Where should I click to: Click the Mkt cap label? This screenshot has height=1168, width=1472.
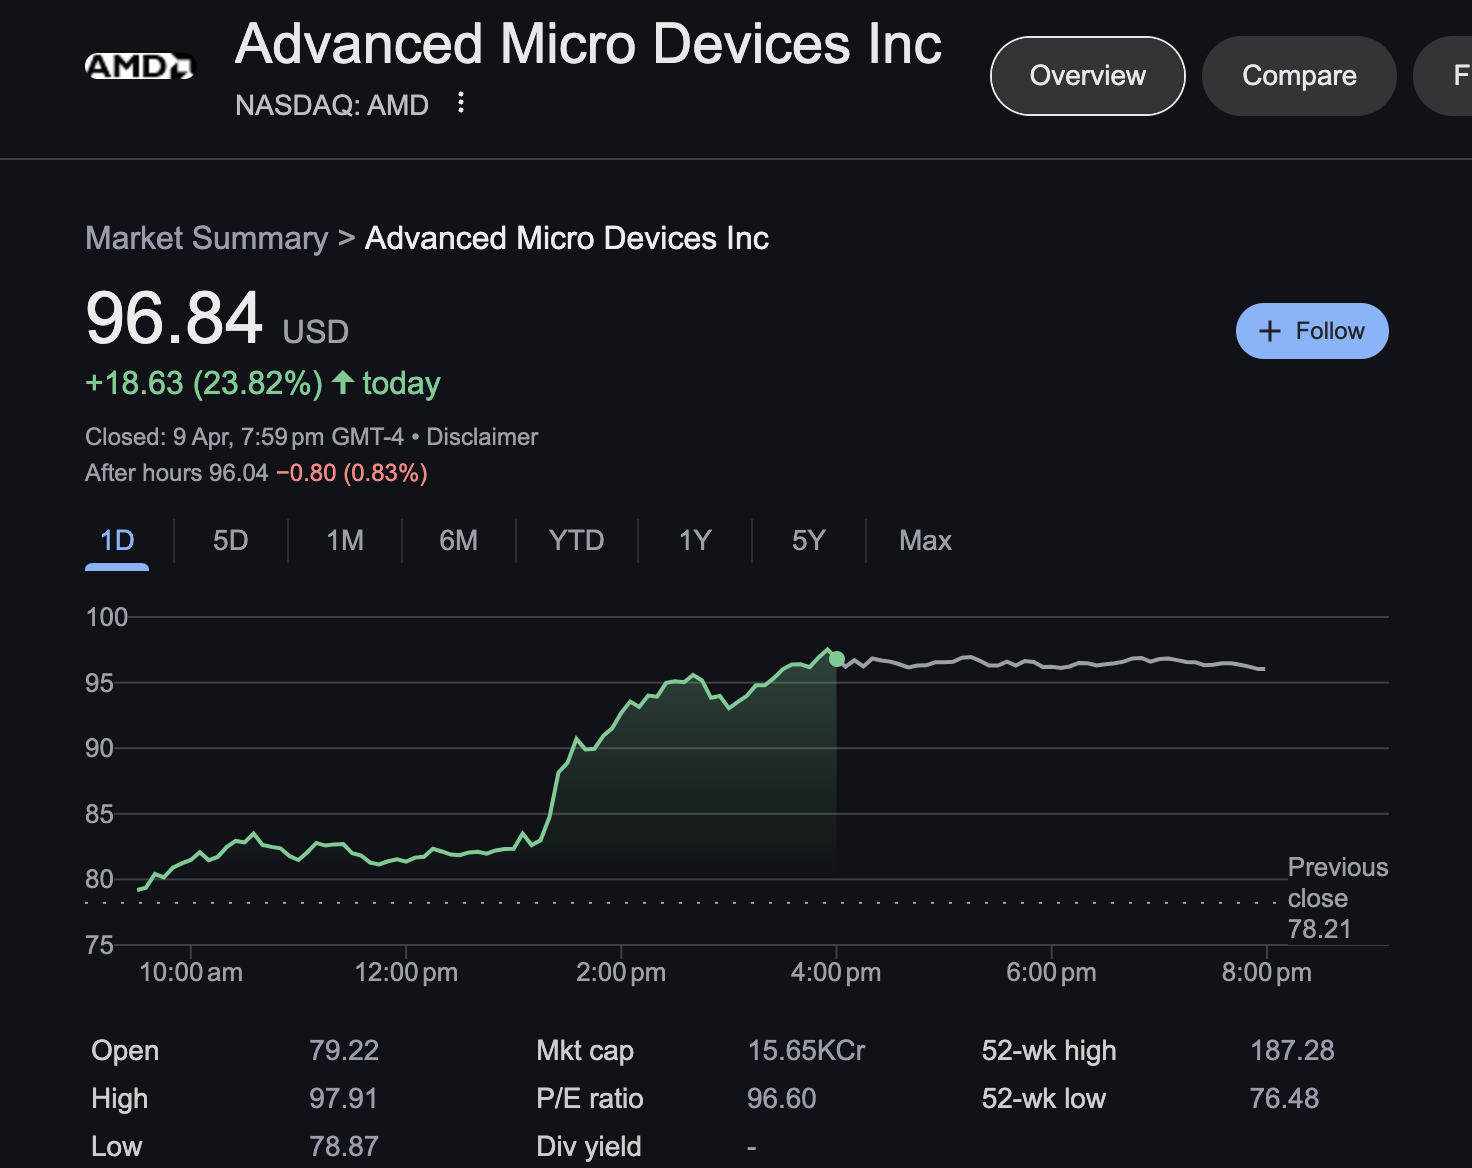pyautogui.click(x=585, y=1051)
